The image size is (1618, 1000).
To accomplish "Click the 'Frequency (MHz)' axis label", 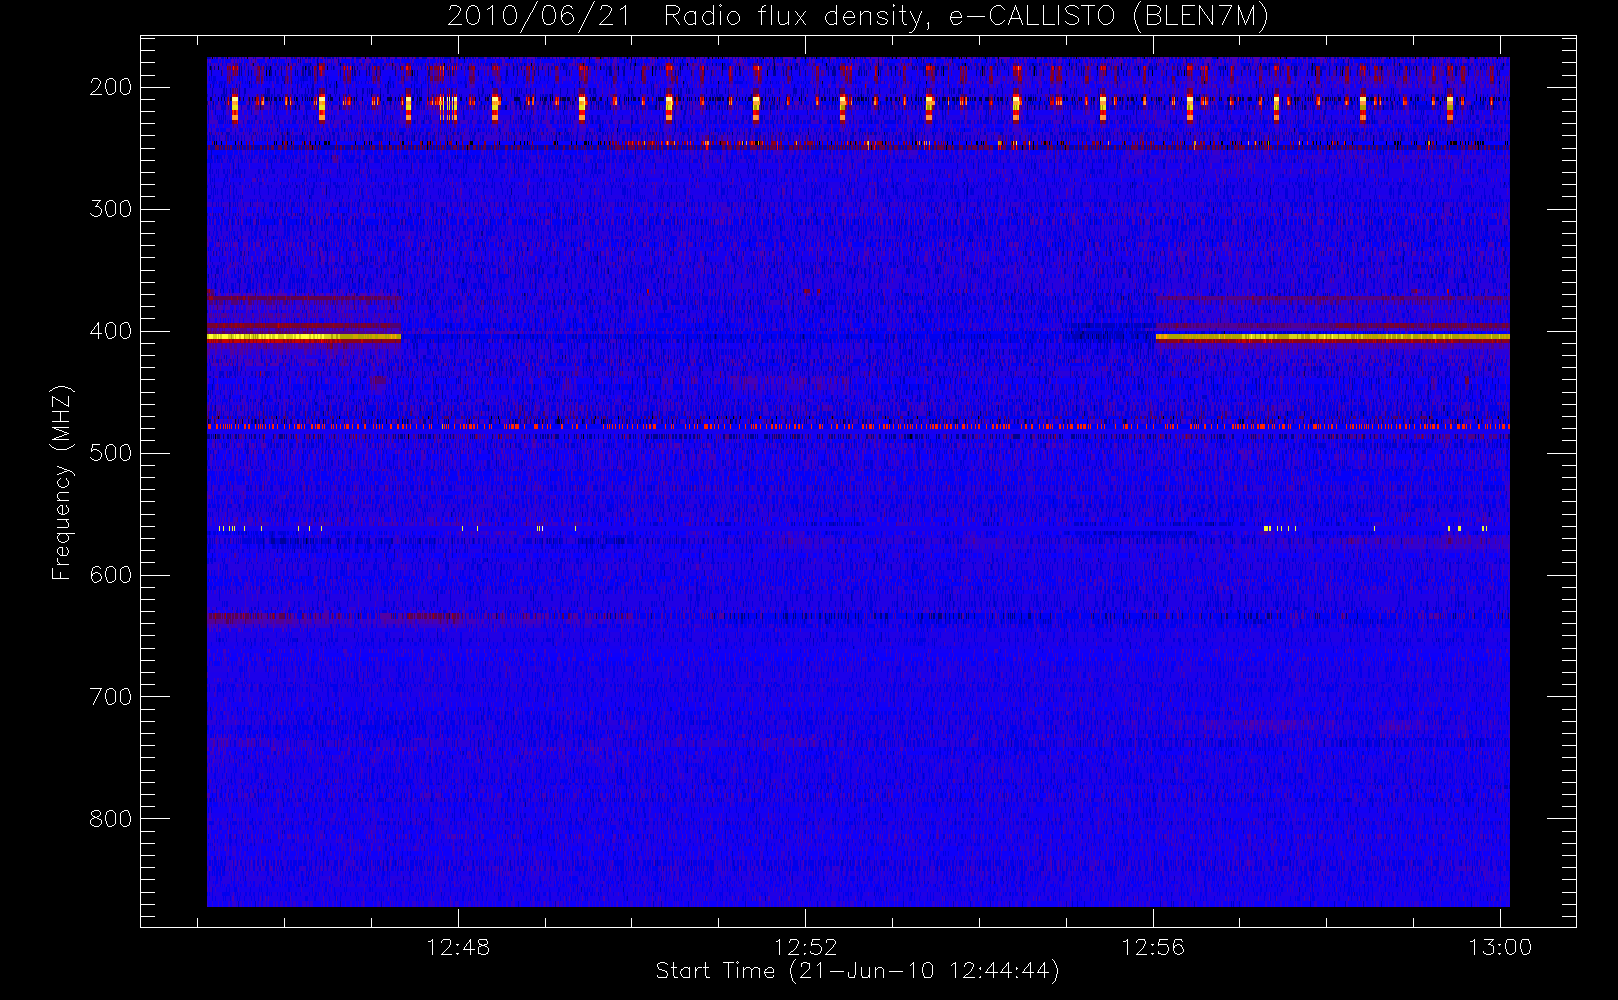I will 62,482.
